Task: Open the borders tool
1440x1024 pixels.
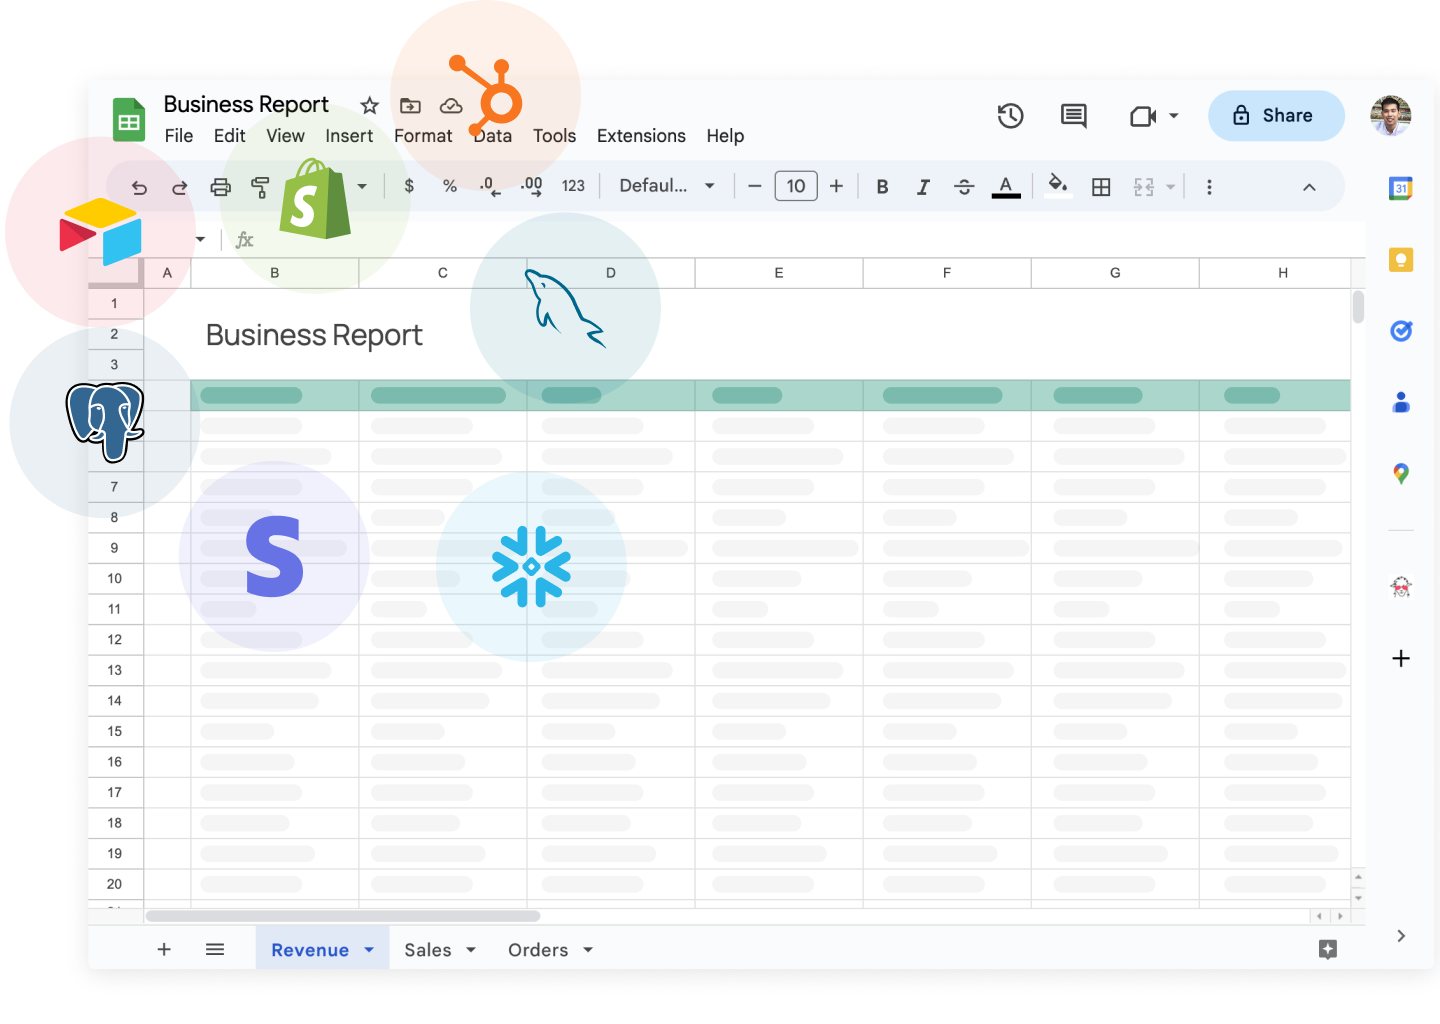Action: pos(1101,187)
